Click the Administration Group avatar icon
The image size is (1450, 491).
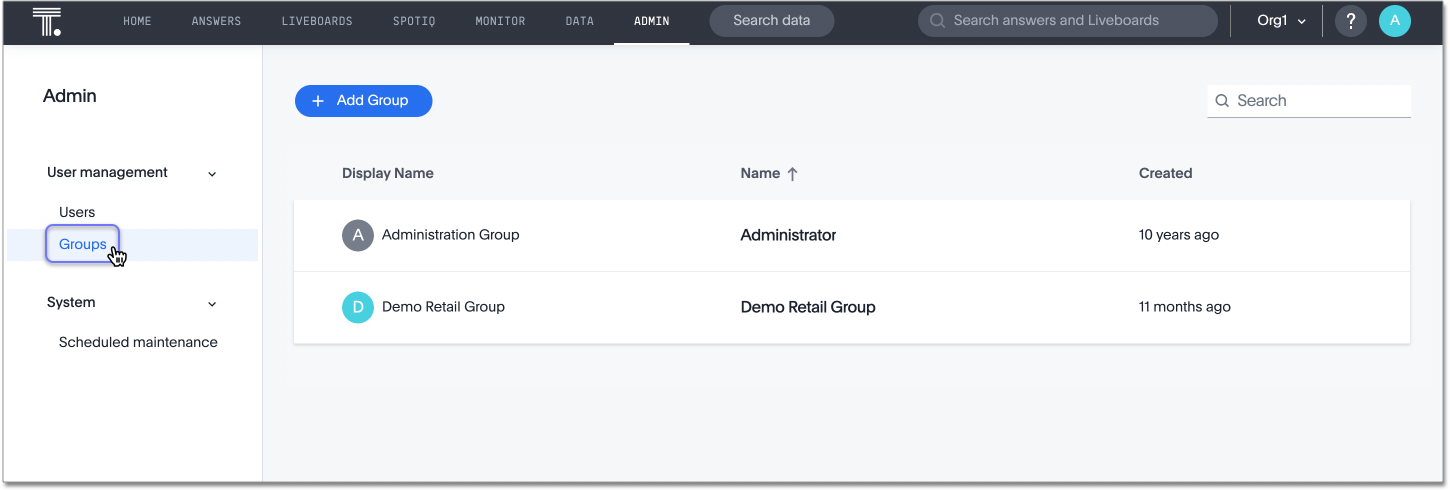pyautogui.click(x=358, y=235)
